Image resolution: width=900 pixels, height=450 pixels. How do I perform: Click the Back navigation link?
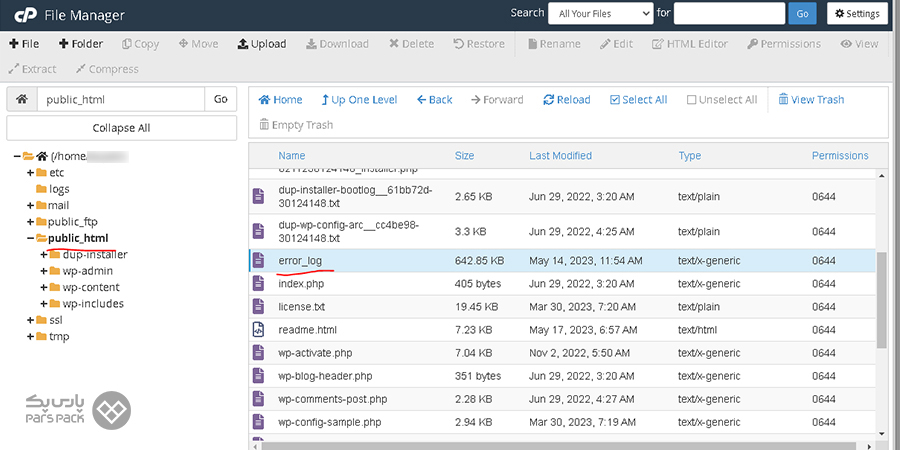(435, 99)
